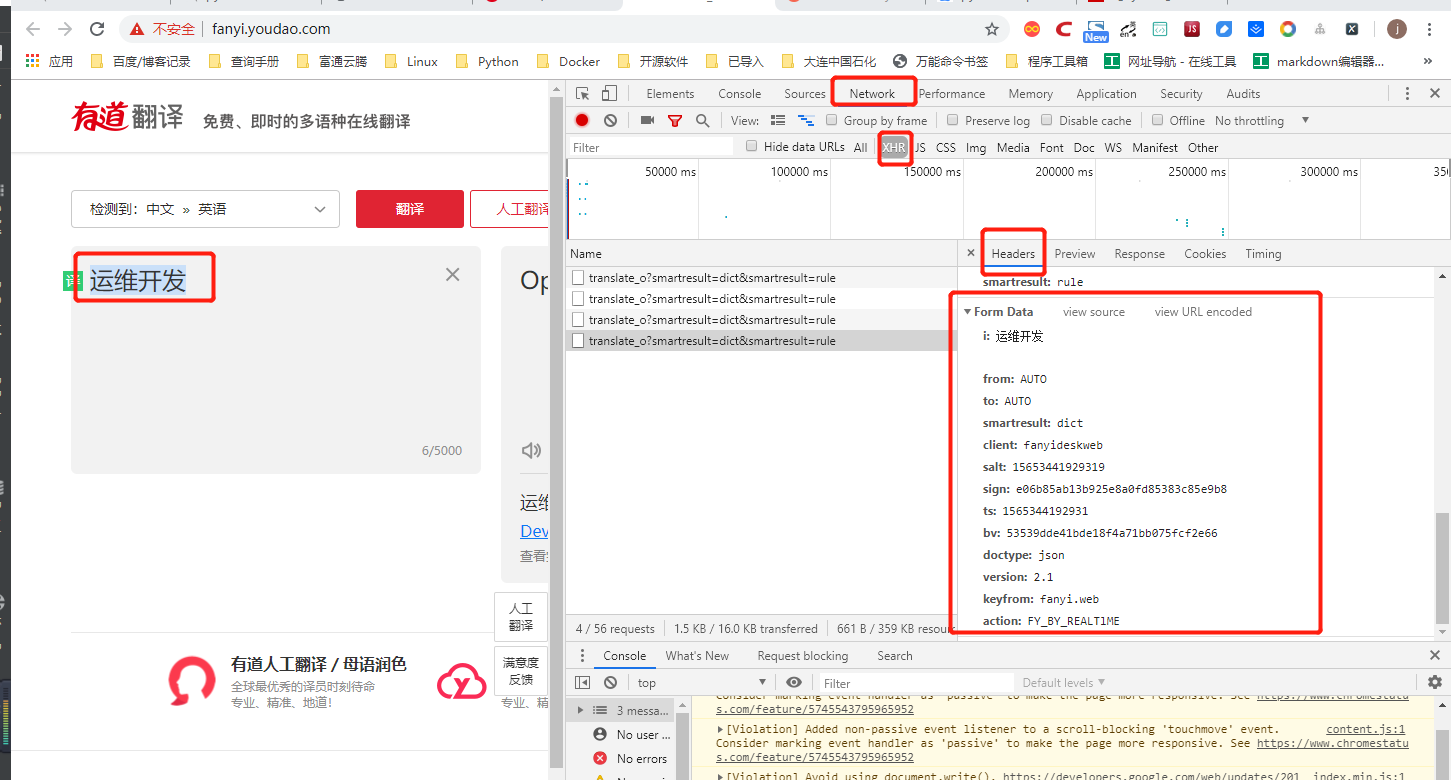Click the Chrome page reload icon

click(97, 29)
